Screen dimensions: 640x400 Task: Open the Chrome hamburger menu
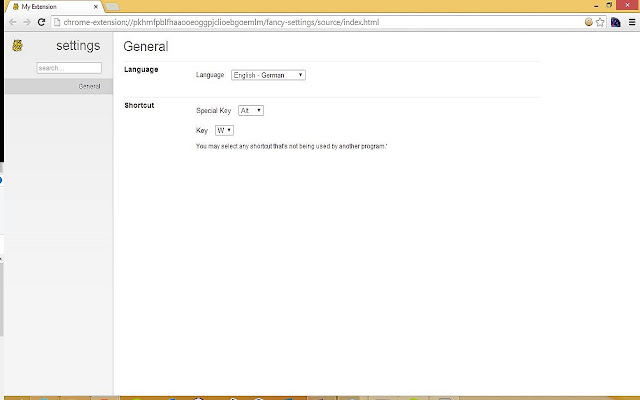coord(632,22)
